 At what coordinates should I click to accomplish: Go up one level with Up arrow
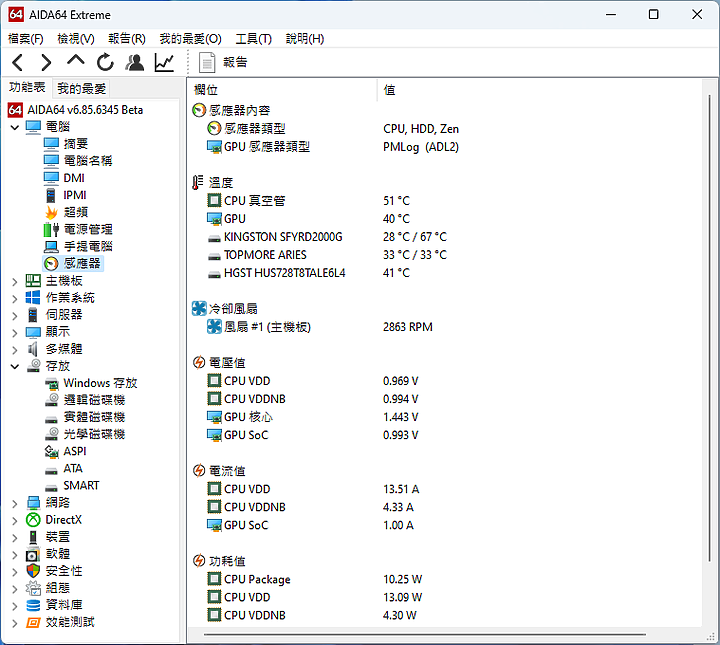76,60
